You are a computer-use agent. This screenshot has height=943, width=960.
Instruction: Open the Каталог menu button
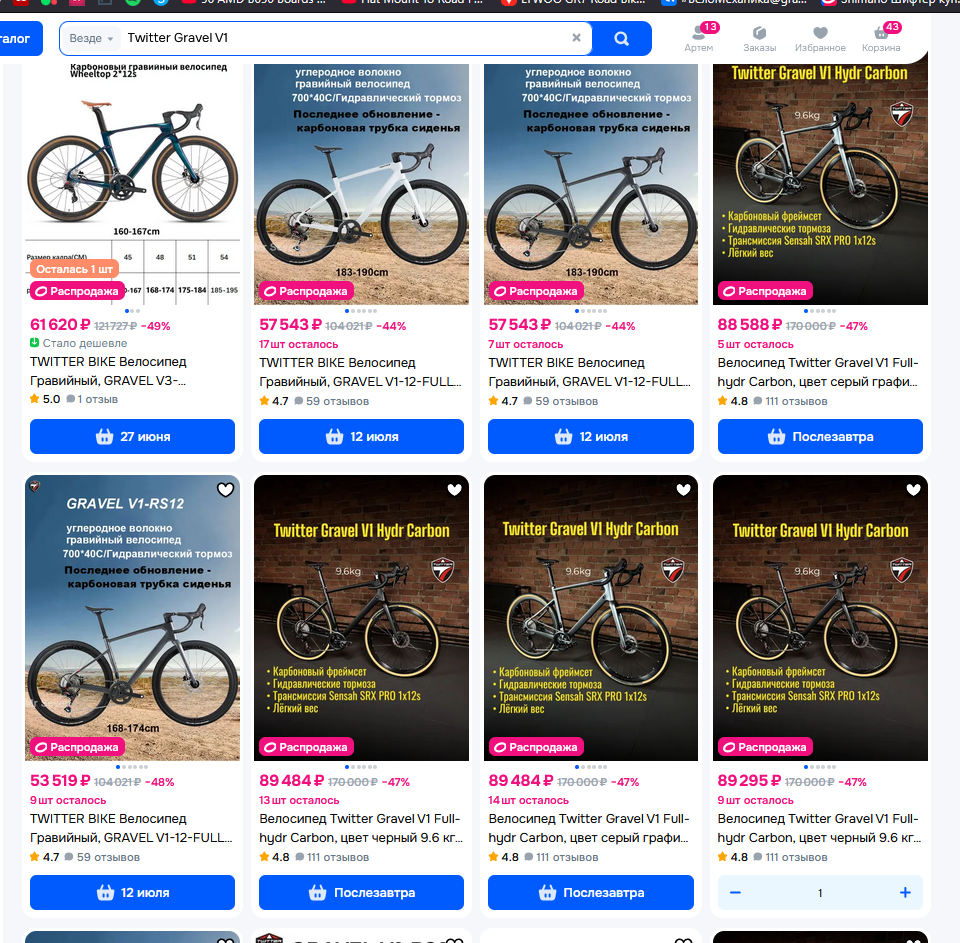(x=17, y=39)
